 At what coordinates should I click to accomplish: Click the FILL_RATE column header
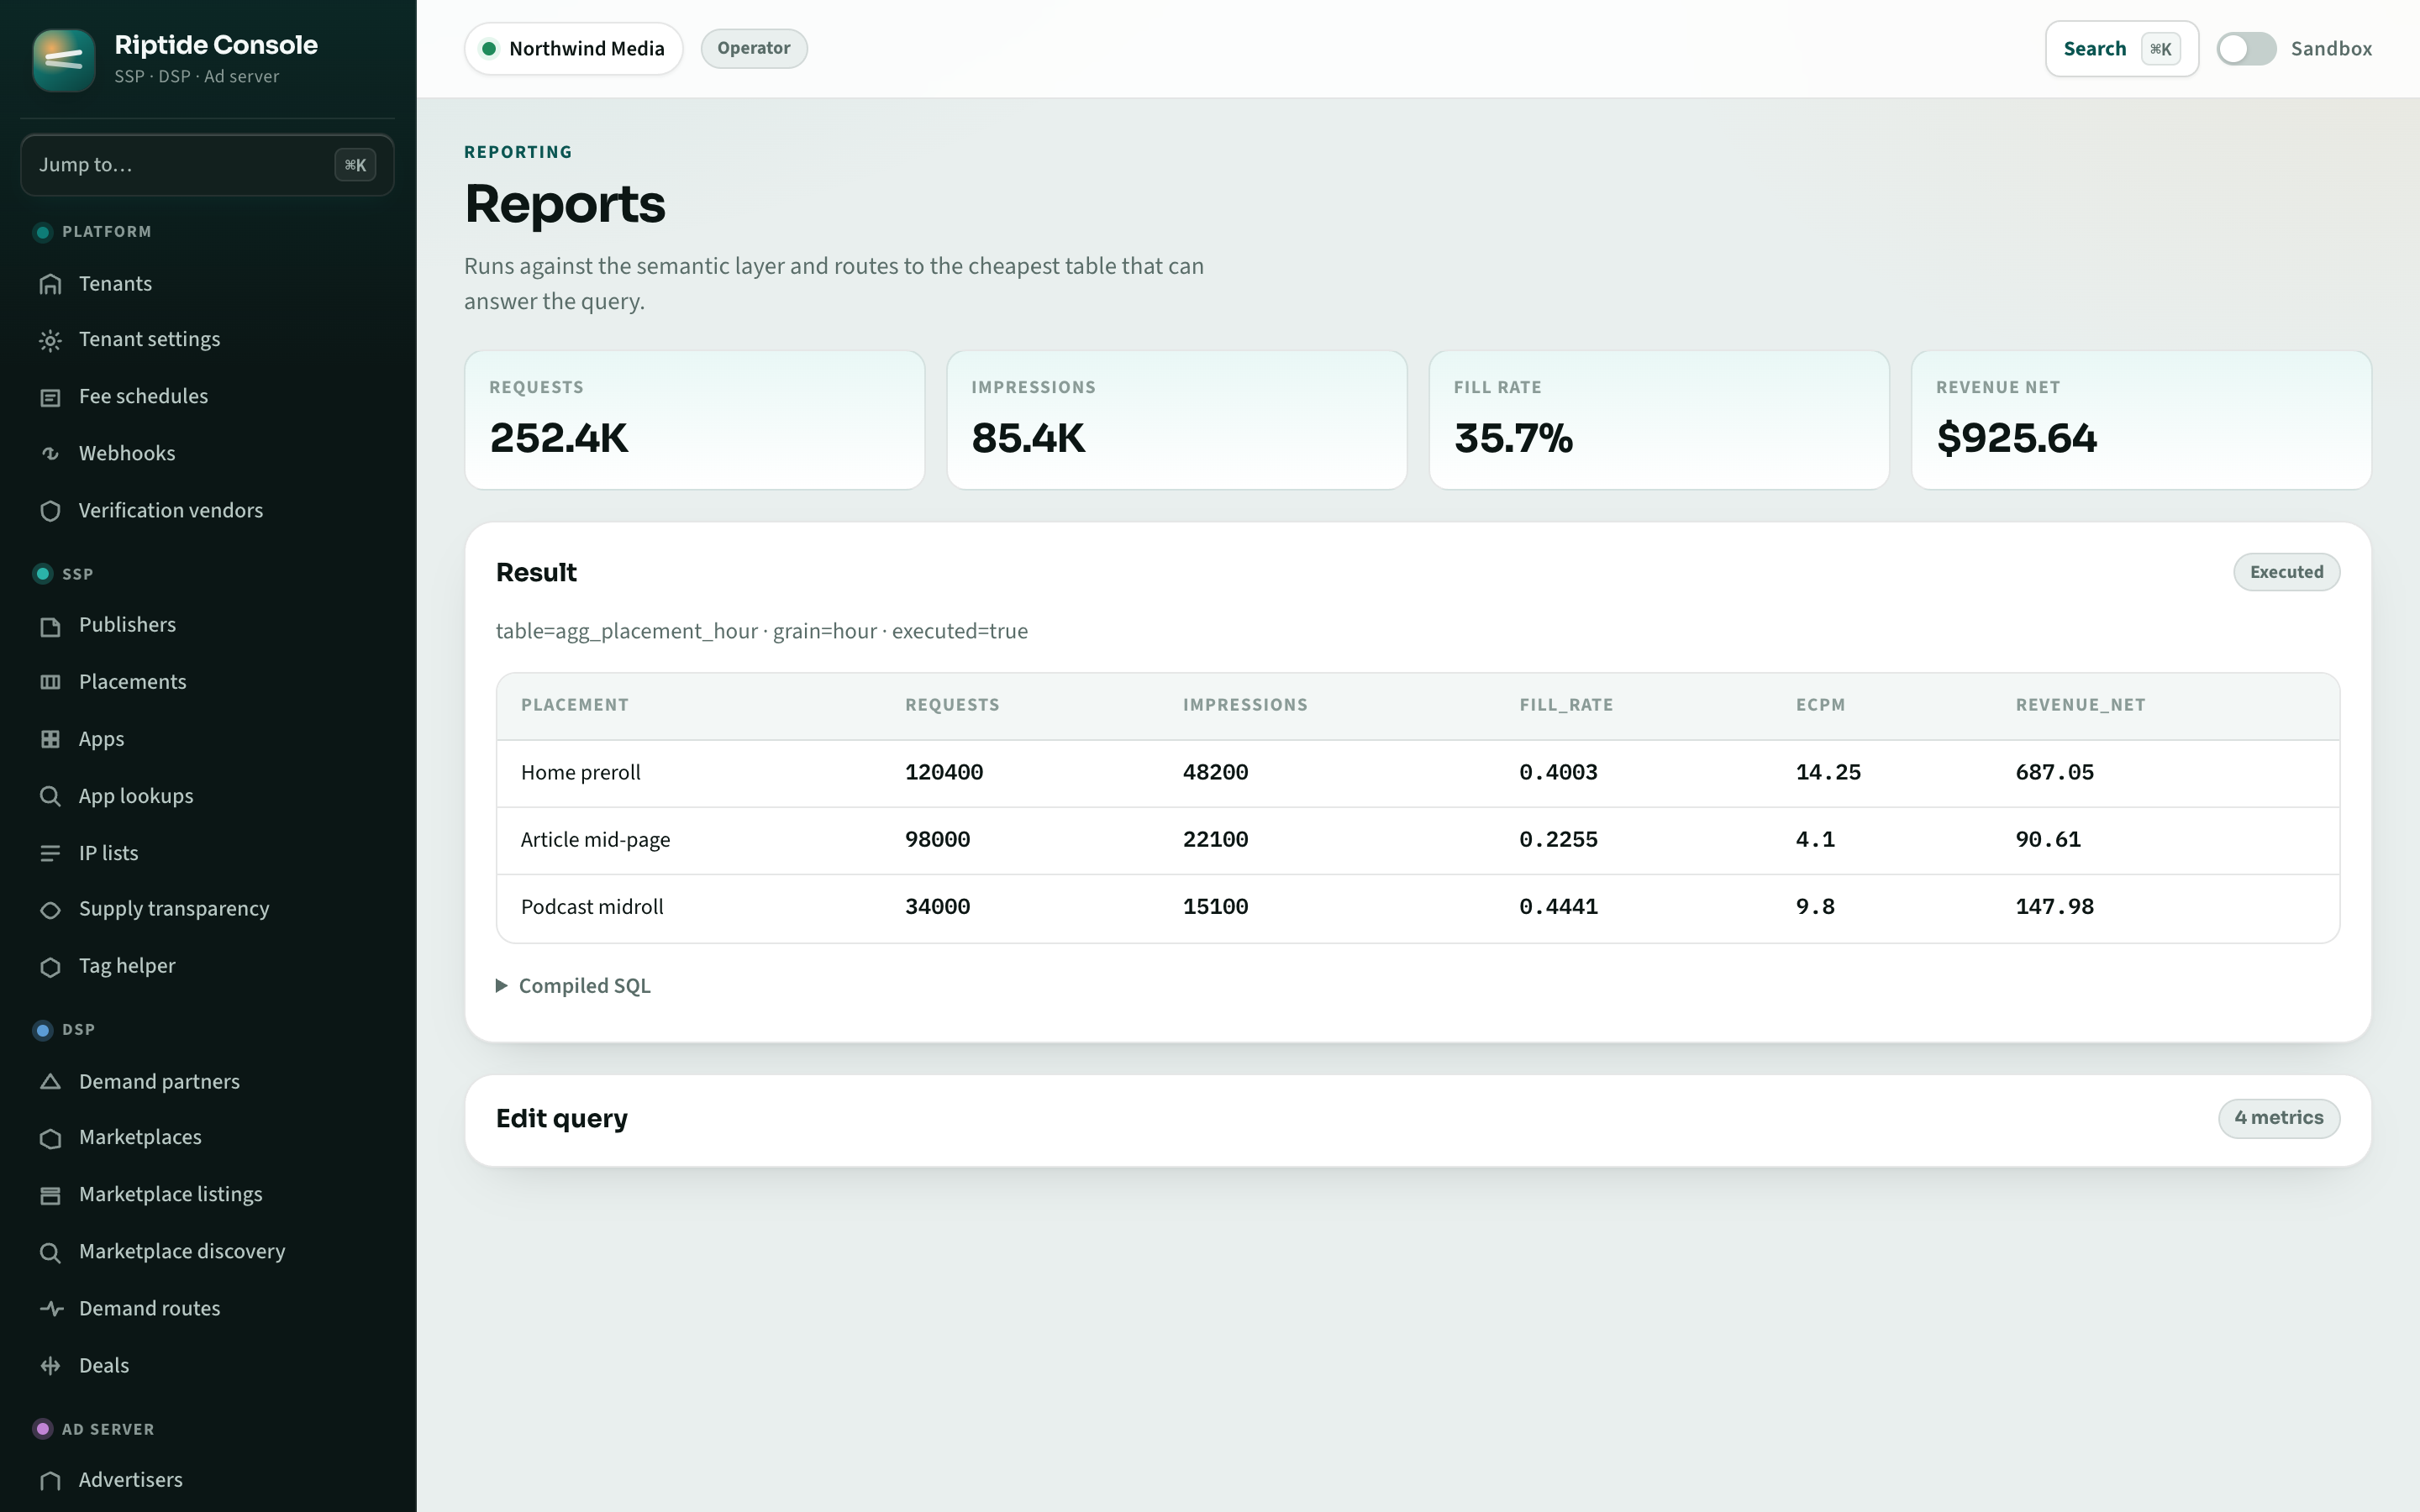click(1566, 705)
